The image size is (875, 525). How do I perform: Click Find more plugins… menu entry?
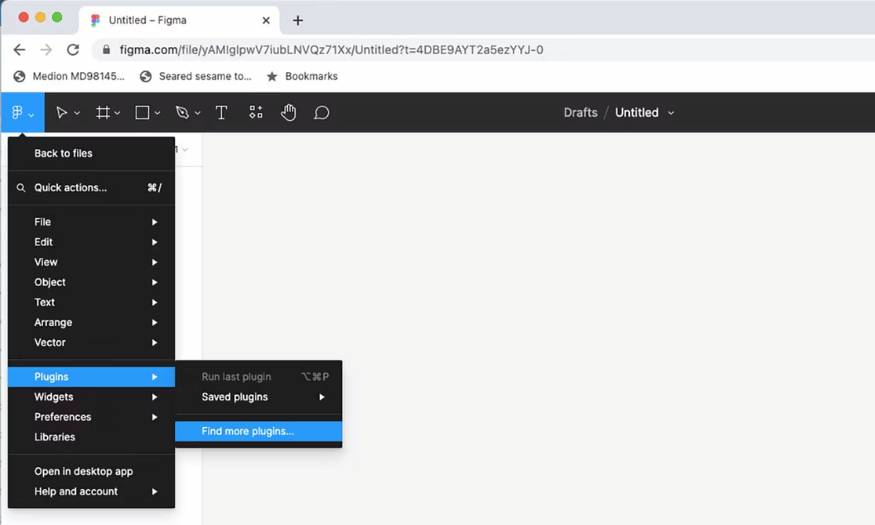248,431
